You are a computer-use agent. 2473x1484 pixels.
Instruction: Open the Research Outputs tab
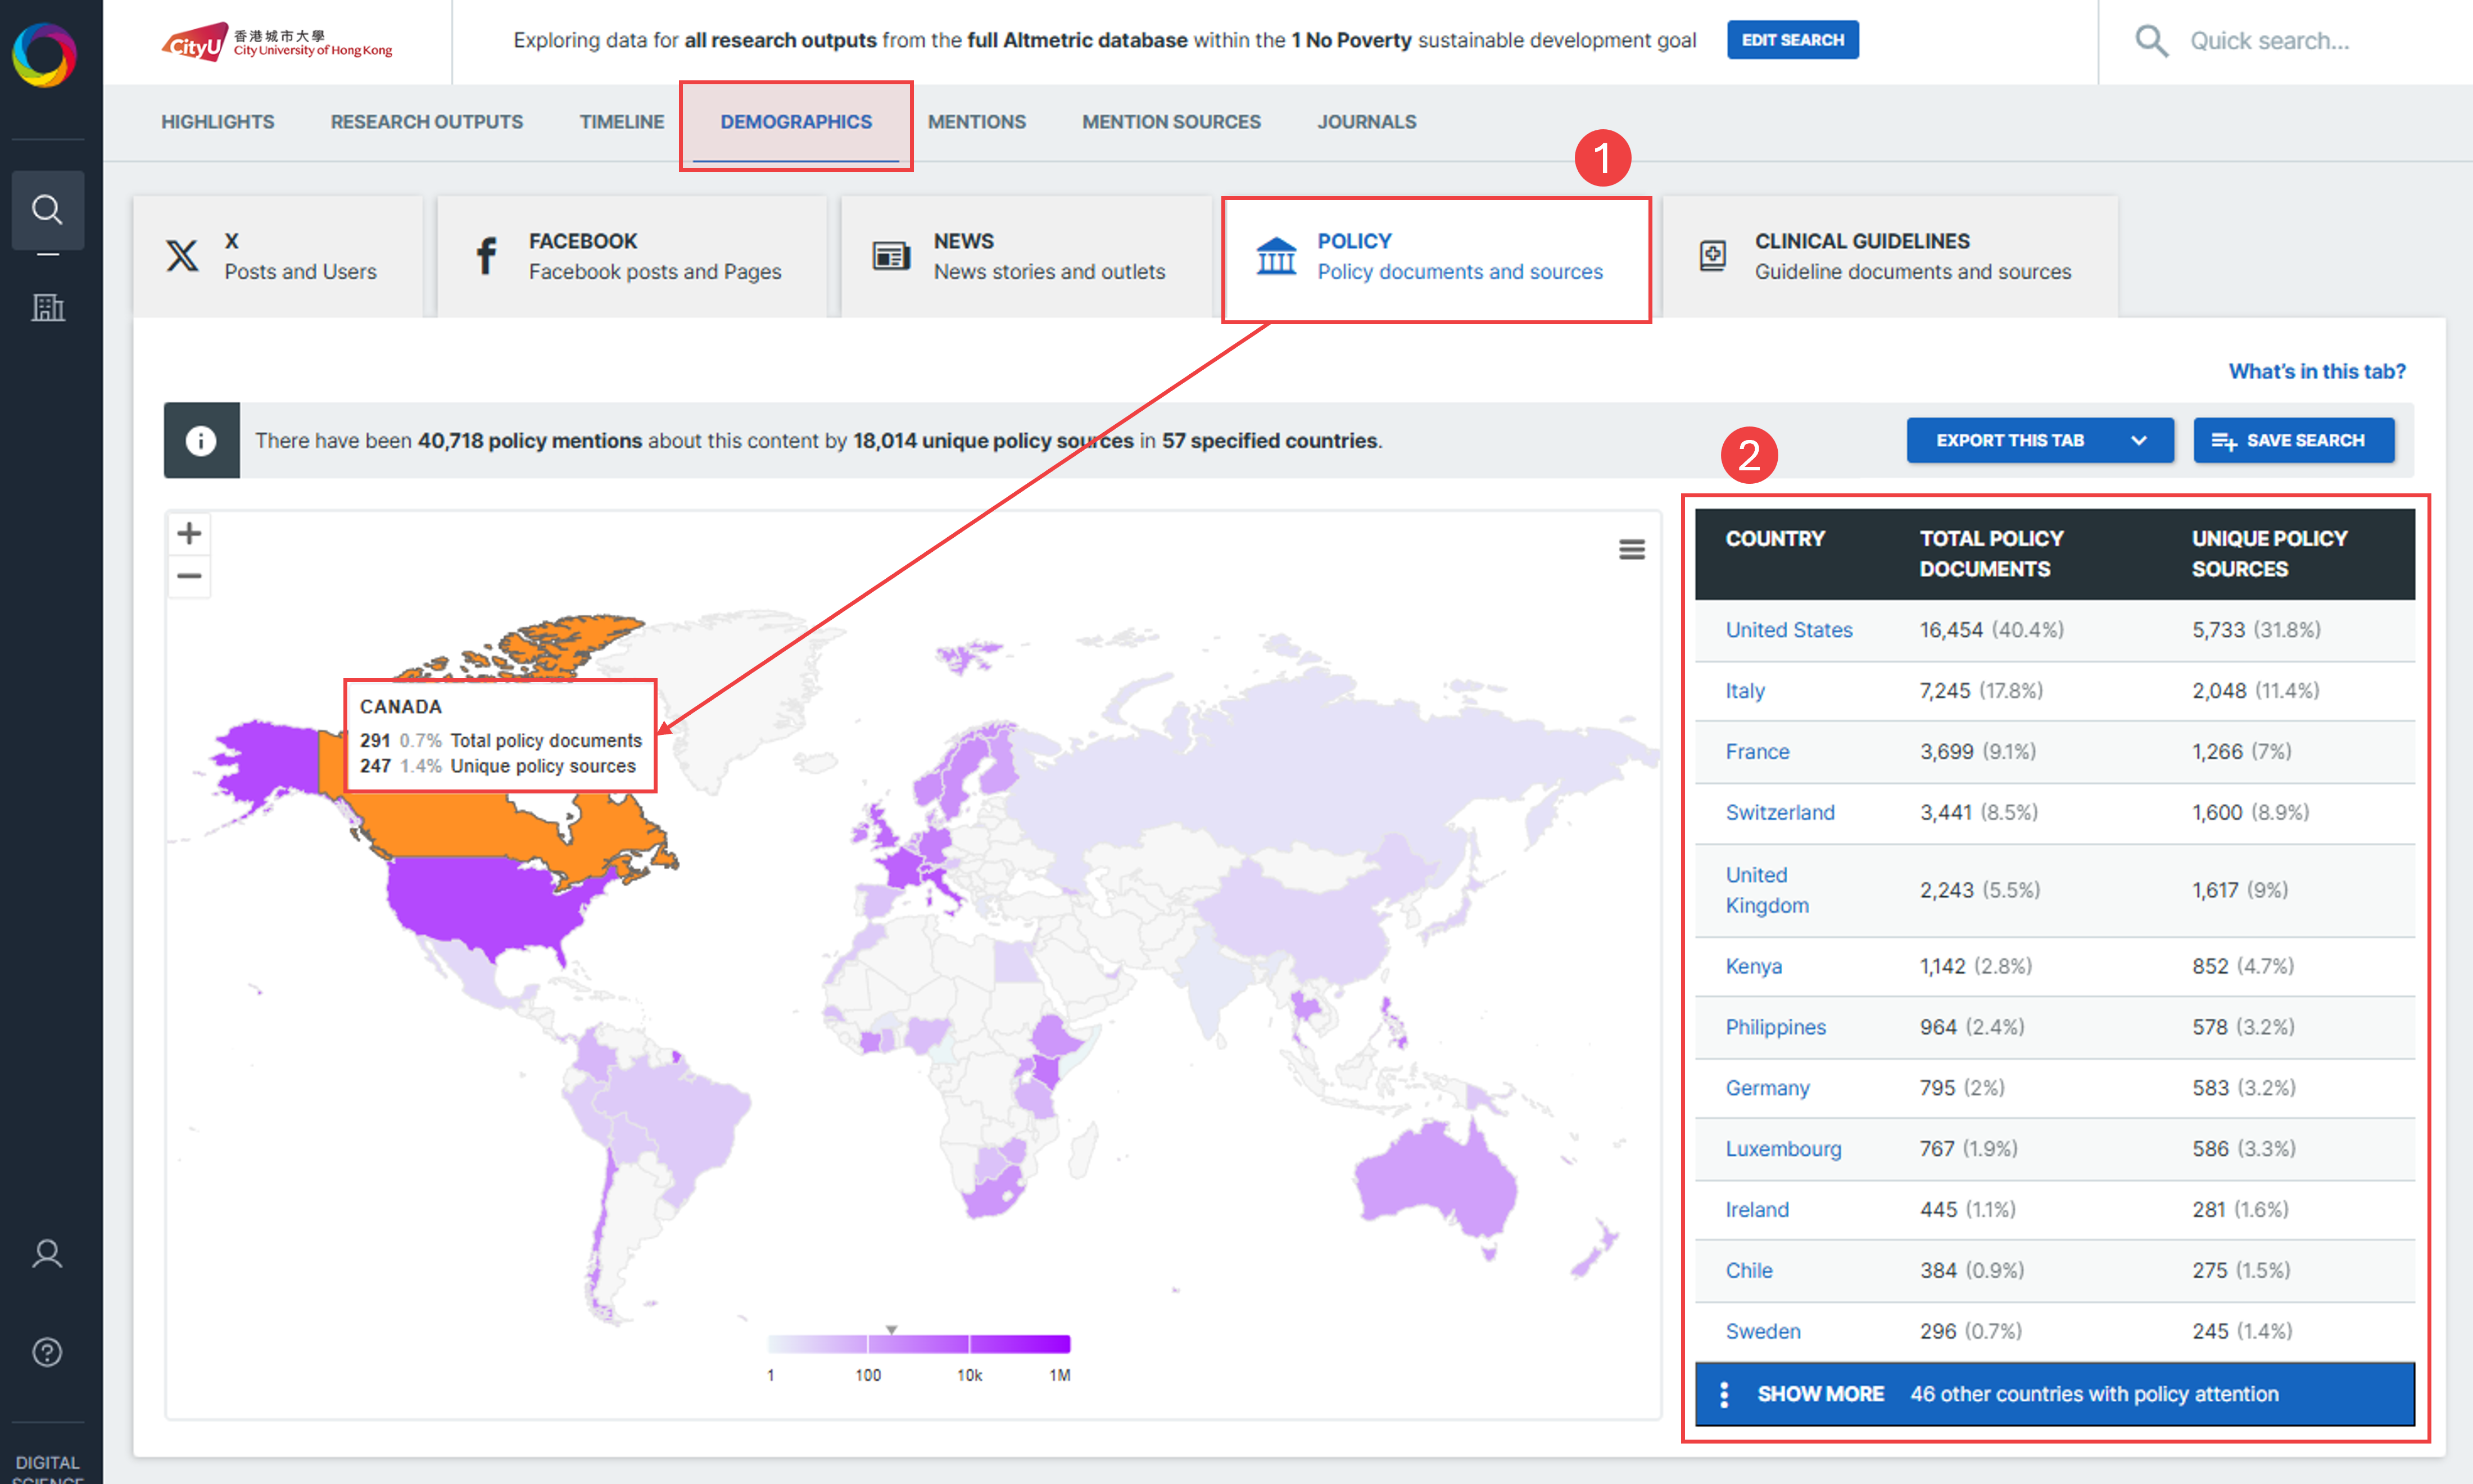click(426, 122)
